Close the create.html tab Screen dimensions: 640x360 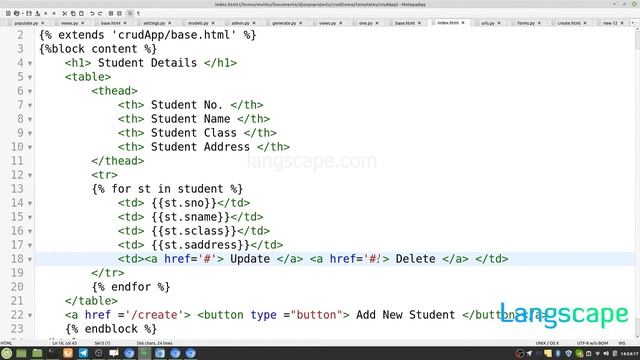tap(585, 23)
